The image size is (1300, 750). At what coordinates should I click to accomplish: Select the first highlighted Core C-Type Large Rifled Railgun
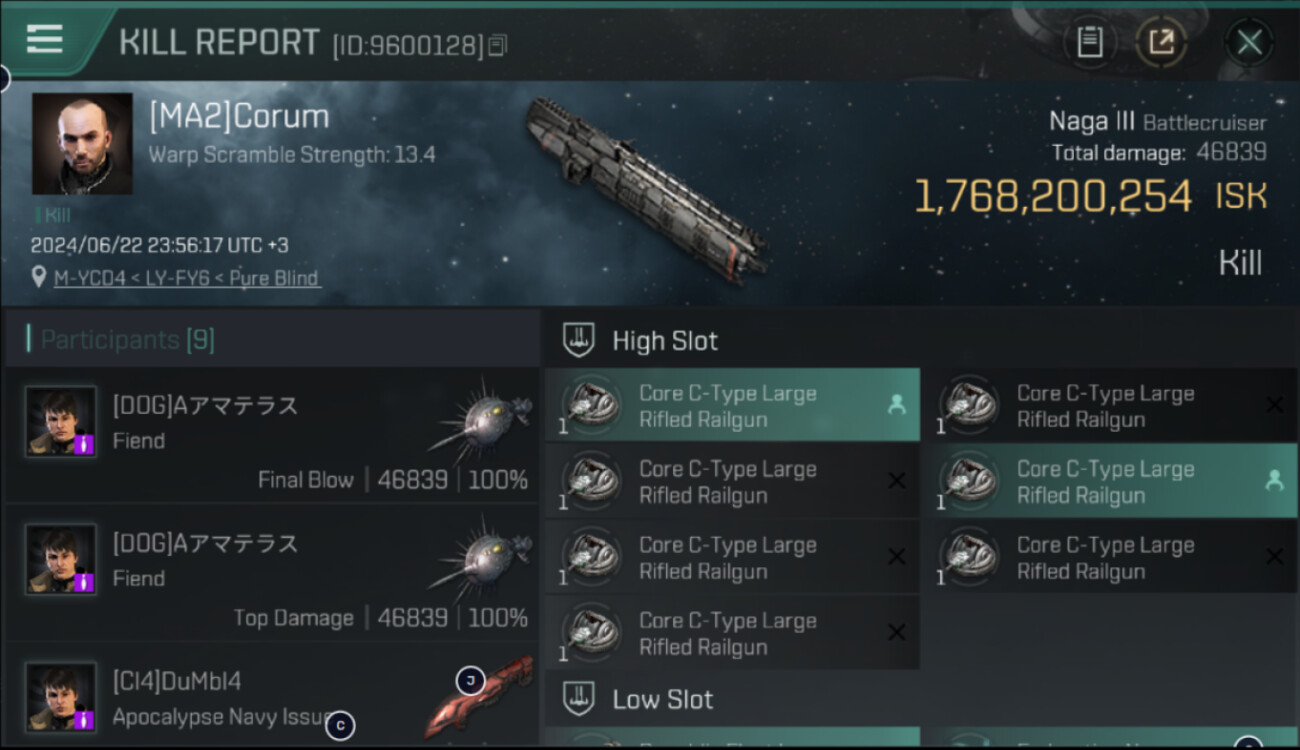click(732, 406)
